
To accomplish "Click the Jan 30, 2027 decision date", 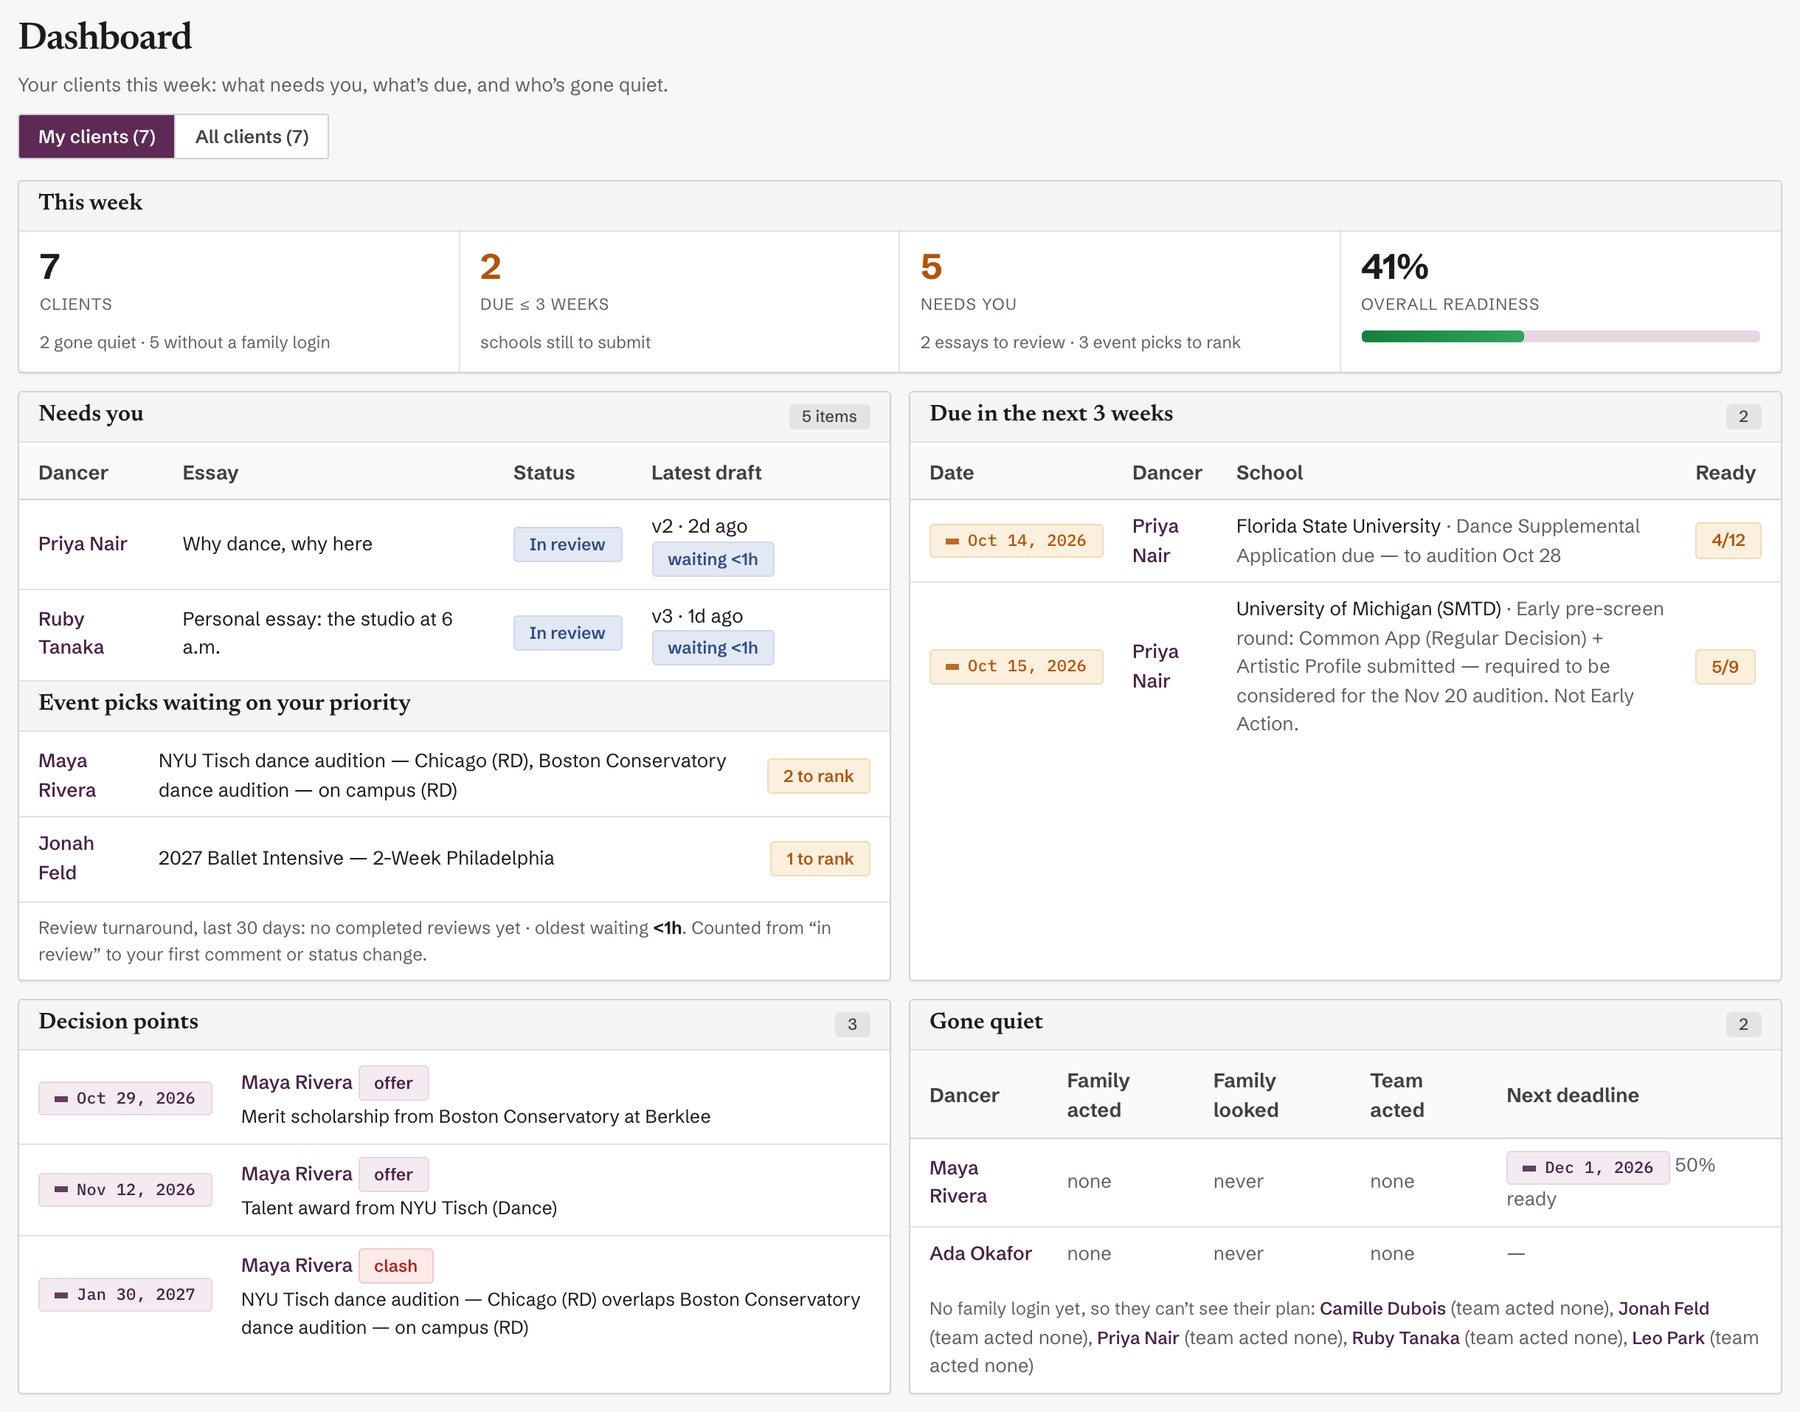I will (125, 1295).
